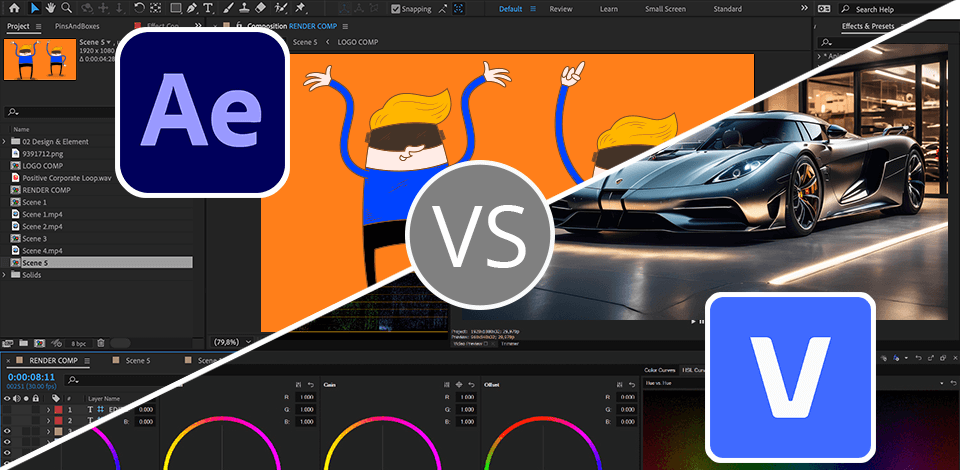Toggle the lock box of layer 1
960x470 pixels.
[36, 409]
